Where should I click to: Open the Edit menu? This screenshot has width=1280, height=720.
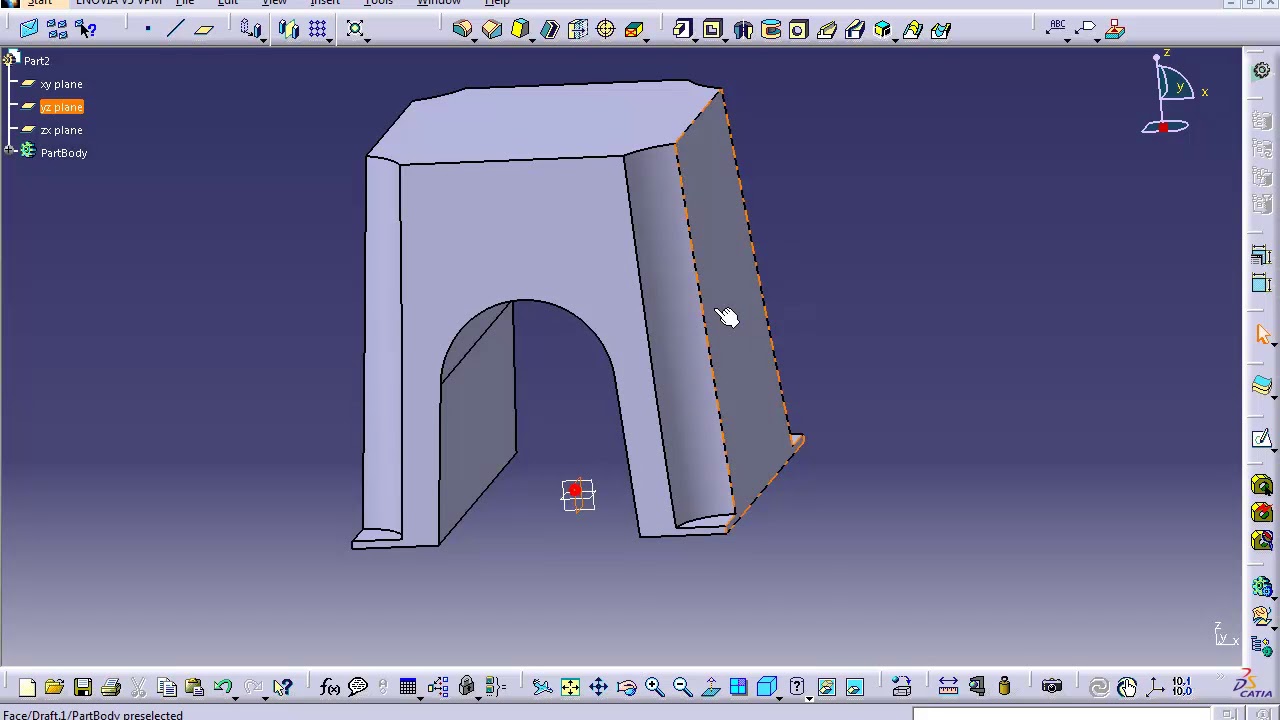click(228, 3)
